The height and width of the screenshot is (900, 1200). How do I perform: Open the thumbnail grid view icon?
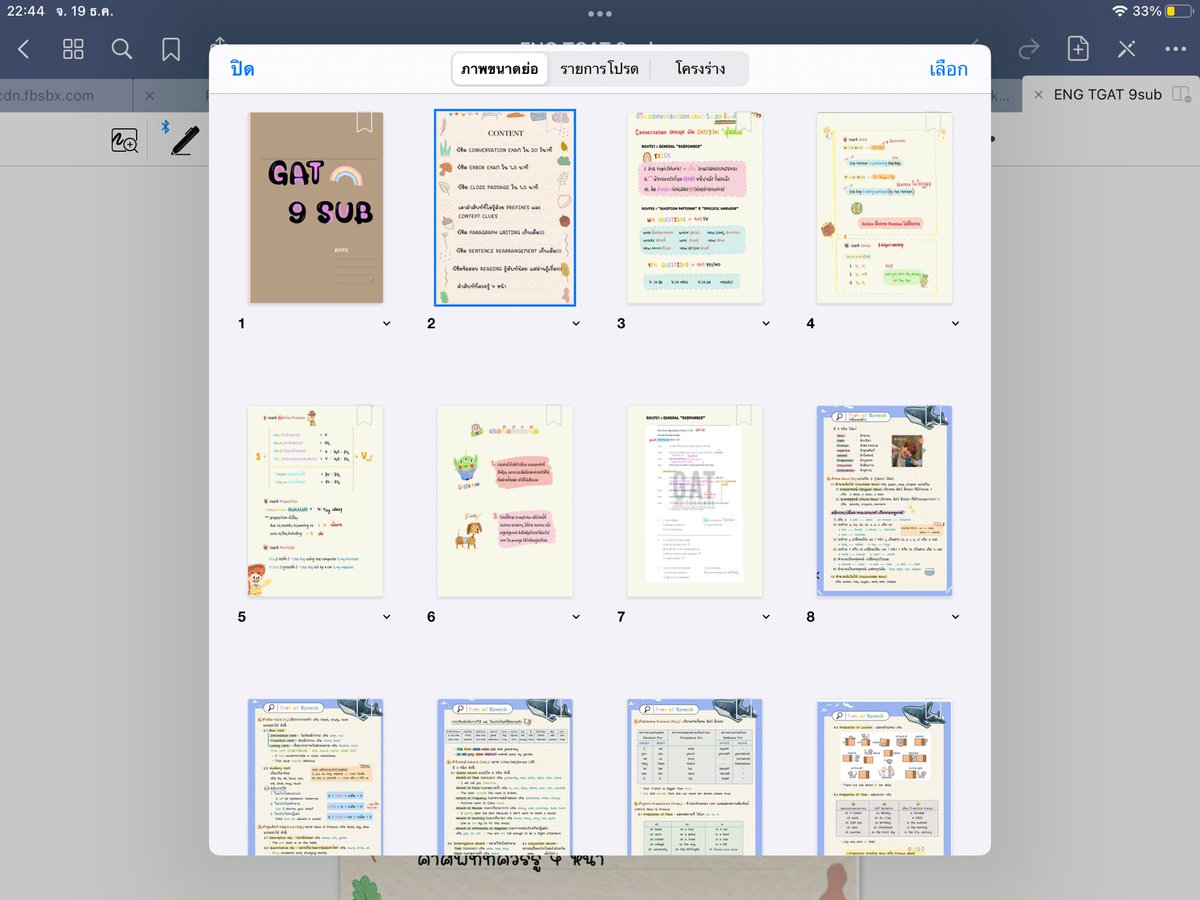[73, 49]
